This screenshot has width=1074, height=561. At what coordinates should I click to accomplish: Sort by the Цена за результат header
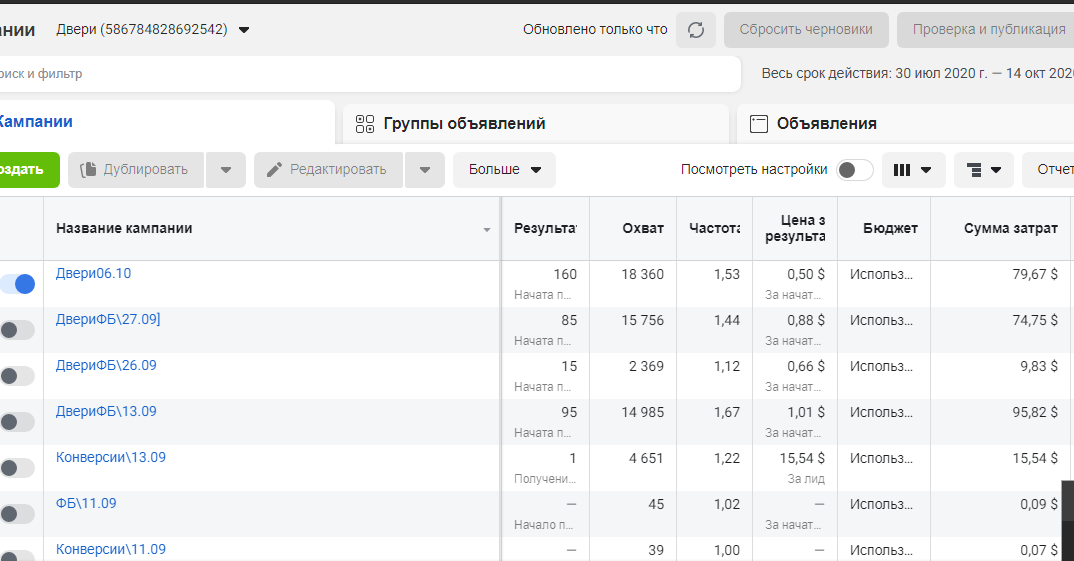click(795, 229)
